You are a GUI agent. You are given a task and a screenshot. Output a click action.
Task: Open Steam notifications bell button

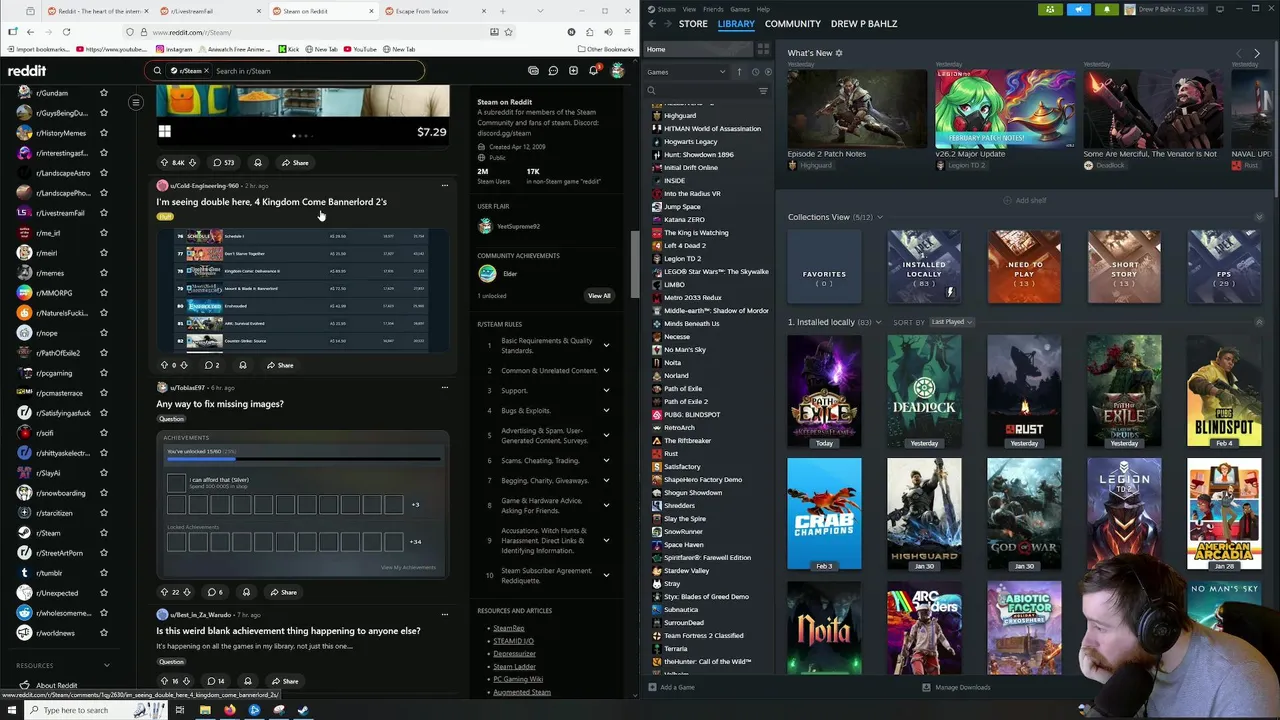1106,9
